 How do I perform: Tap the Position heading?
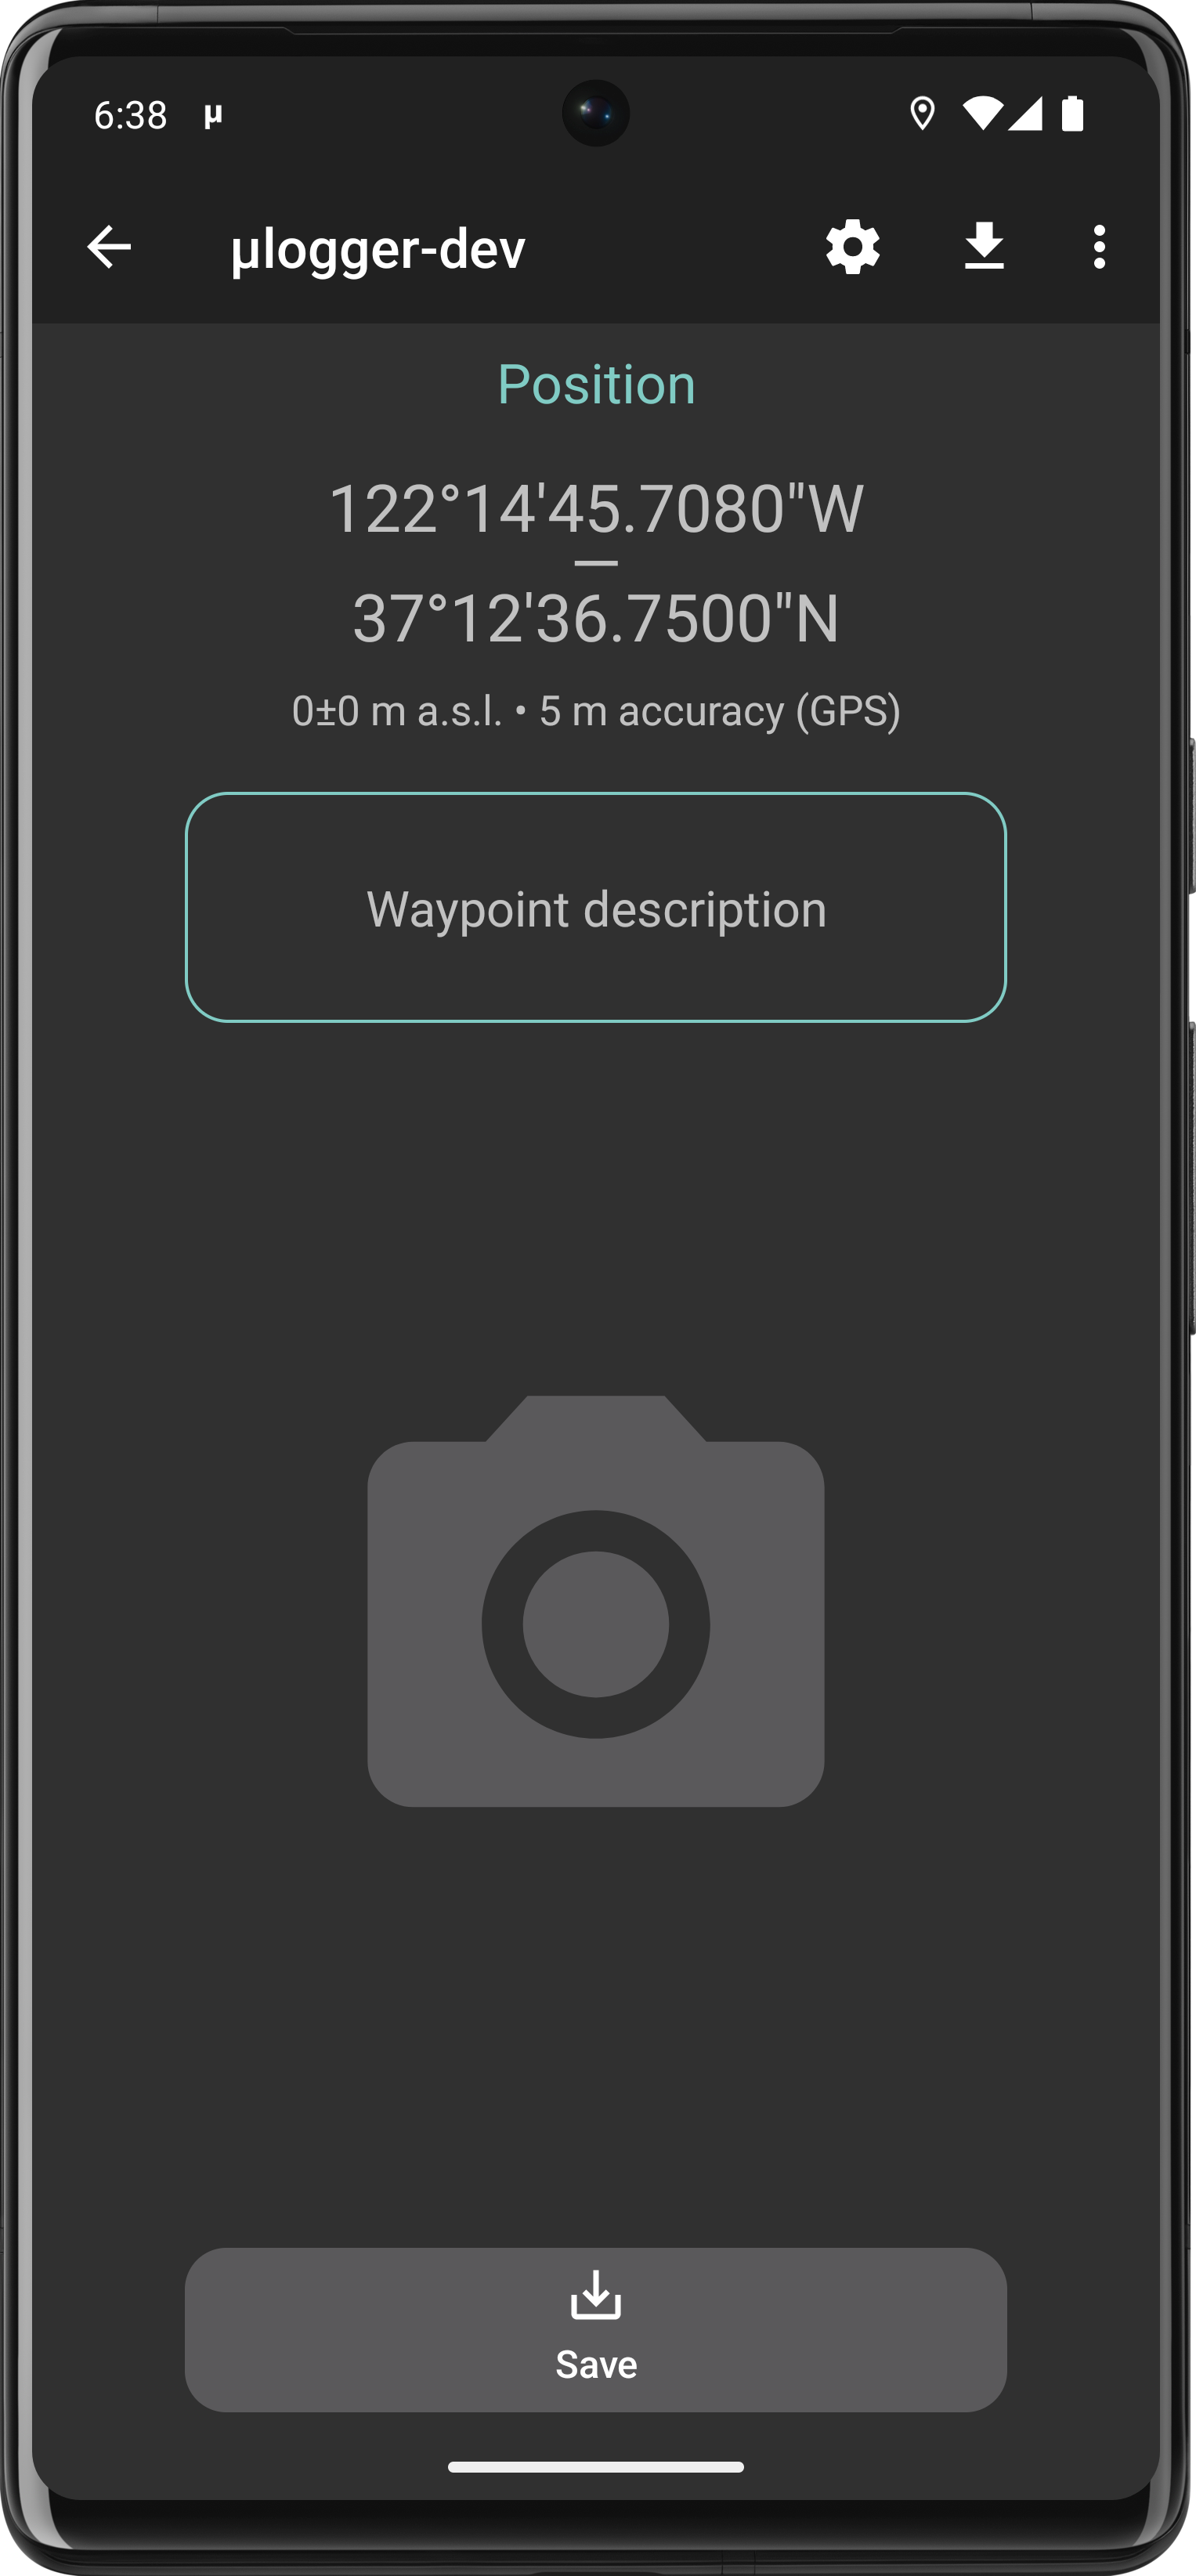coord(596,385)
